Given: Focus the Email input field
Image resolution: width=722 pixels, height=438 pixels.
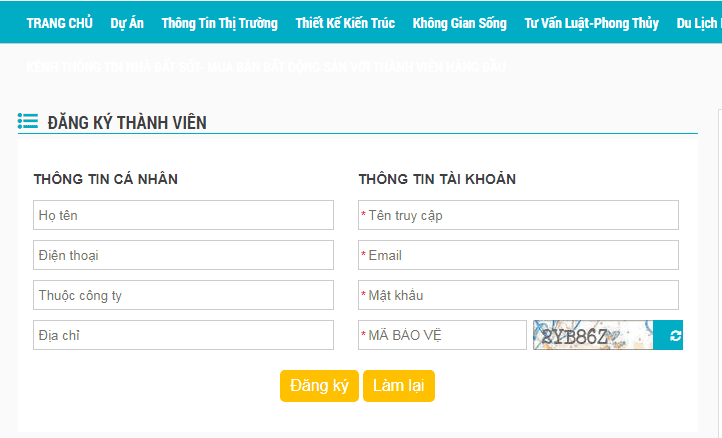Looking at the screenshot, I should (518, 255).
